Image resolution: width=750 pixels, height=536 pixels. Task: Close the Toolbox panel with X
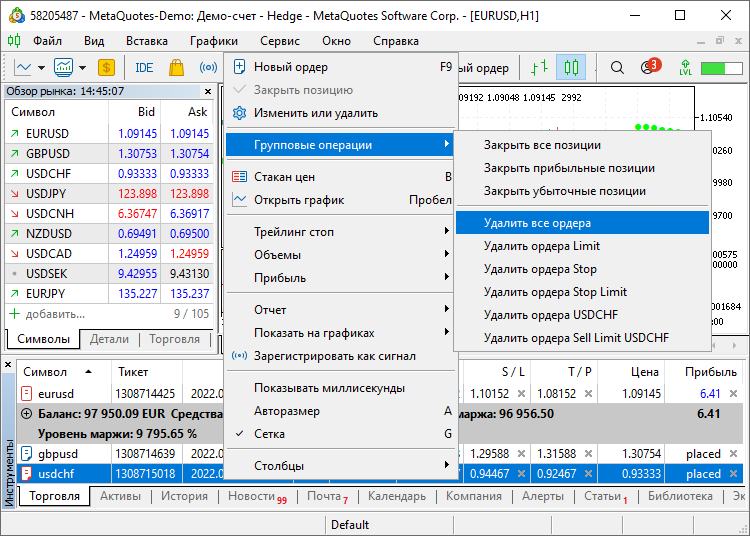8,365
